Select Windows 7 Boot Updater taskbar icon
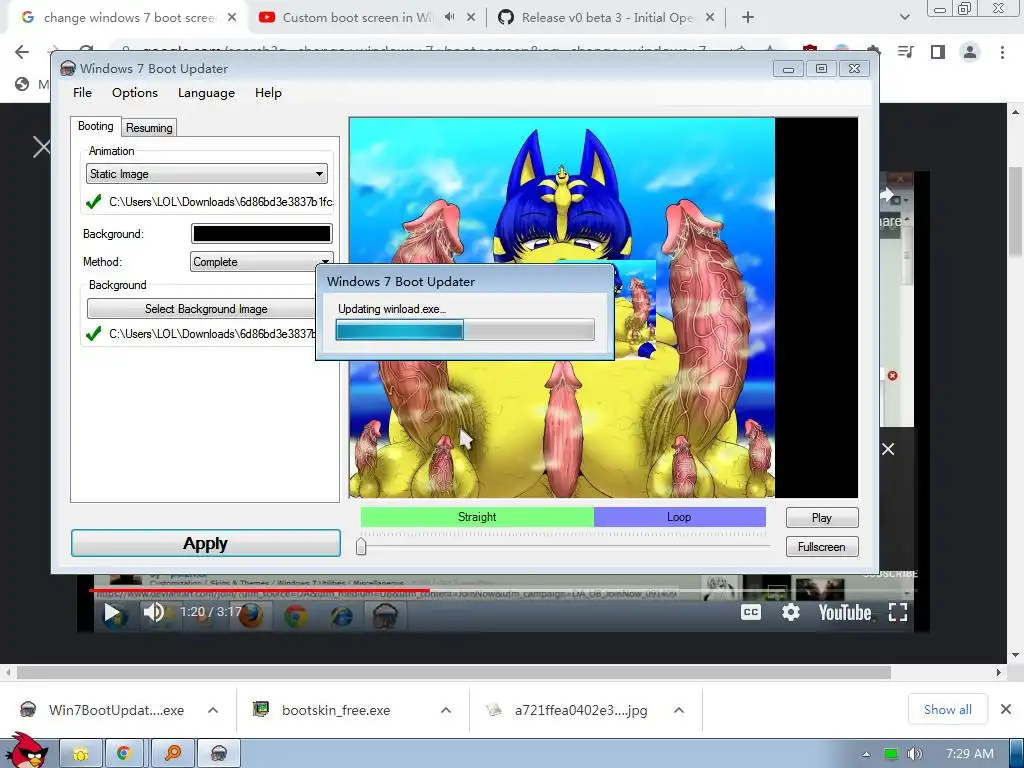 point(219,754)
